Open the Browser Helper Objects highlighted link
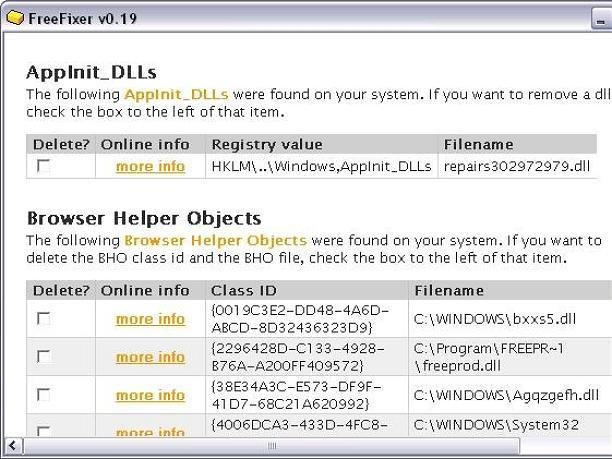This screenshot has height=459, width=612. point(215,240)
